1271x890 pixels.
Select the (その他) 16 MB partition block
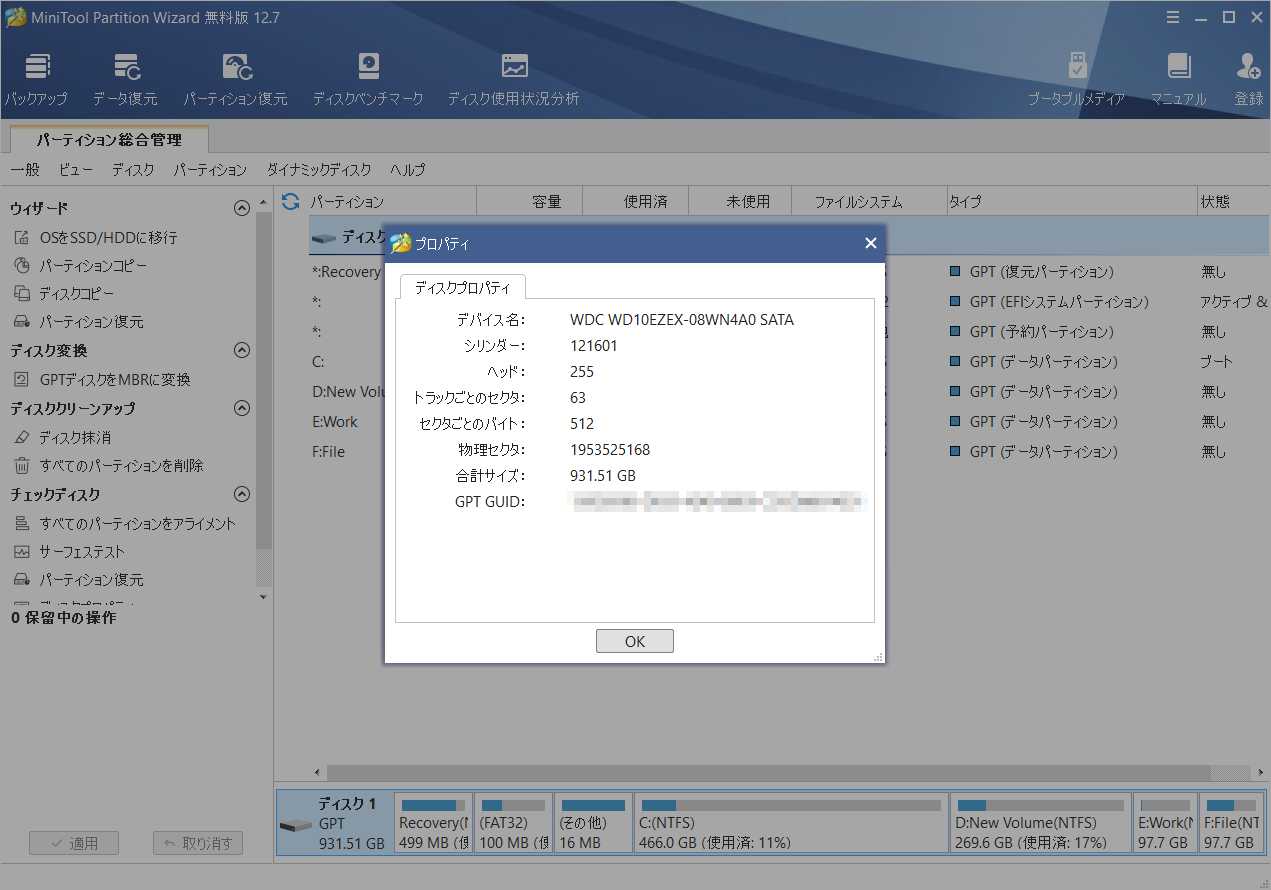pyautogui.click(x=594, y=823)
